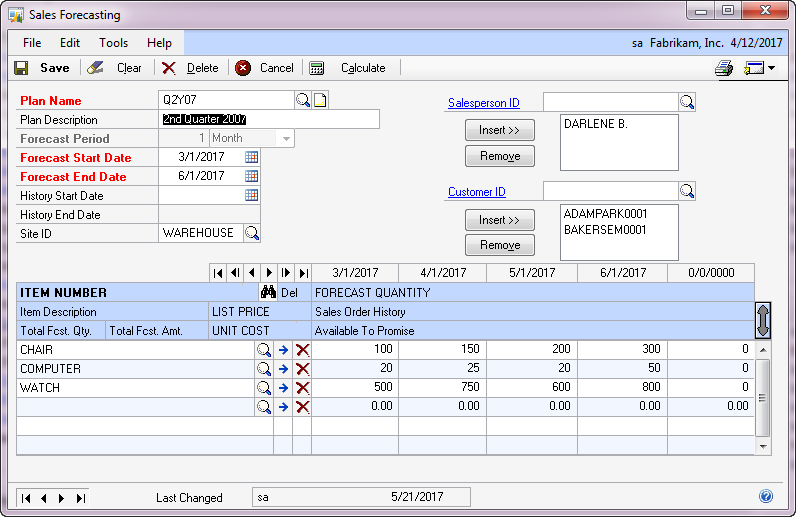Image resolution: width=796 pixels, height=517 pixels.
Task: Click the binoculars find icon by Item Number
Action: point(268,293)
